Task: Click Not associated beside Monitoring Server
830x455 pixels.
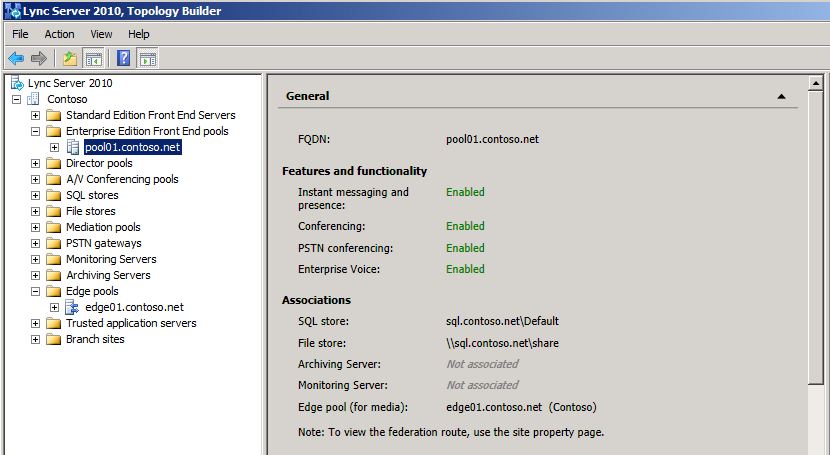Action: coord(482,385)
